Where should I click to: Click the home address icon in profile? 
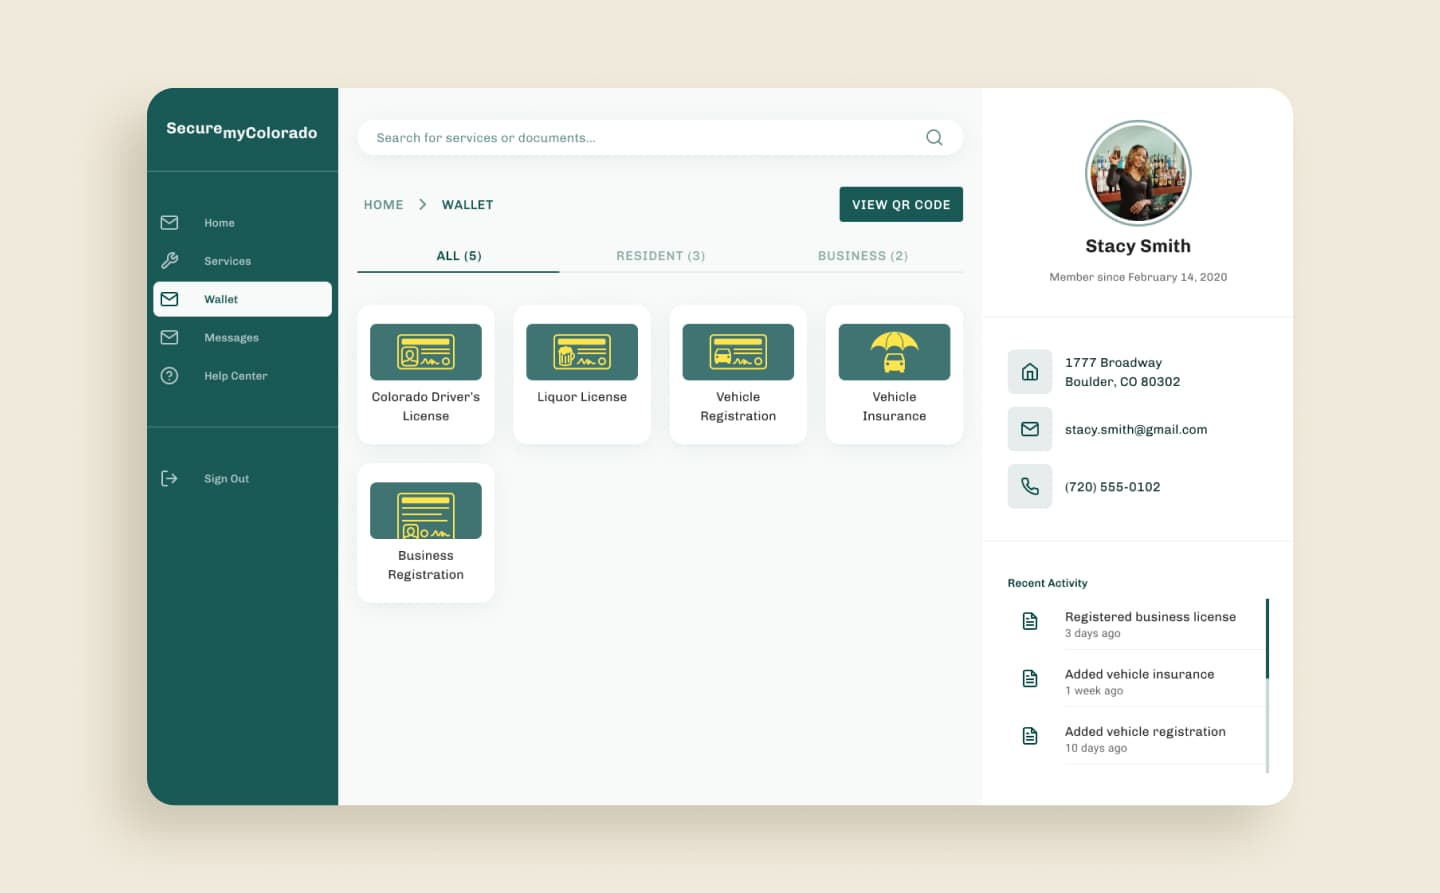(x=1029, y=372)
